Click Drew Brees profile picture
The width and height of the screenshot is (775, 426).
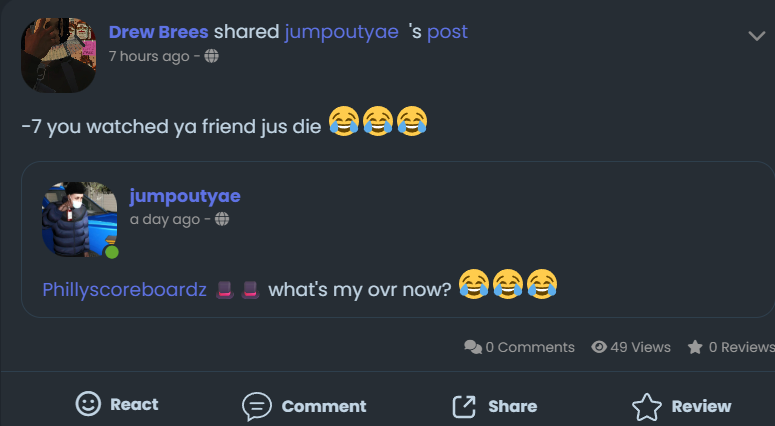(58, 55)
